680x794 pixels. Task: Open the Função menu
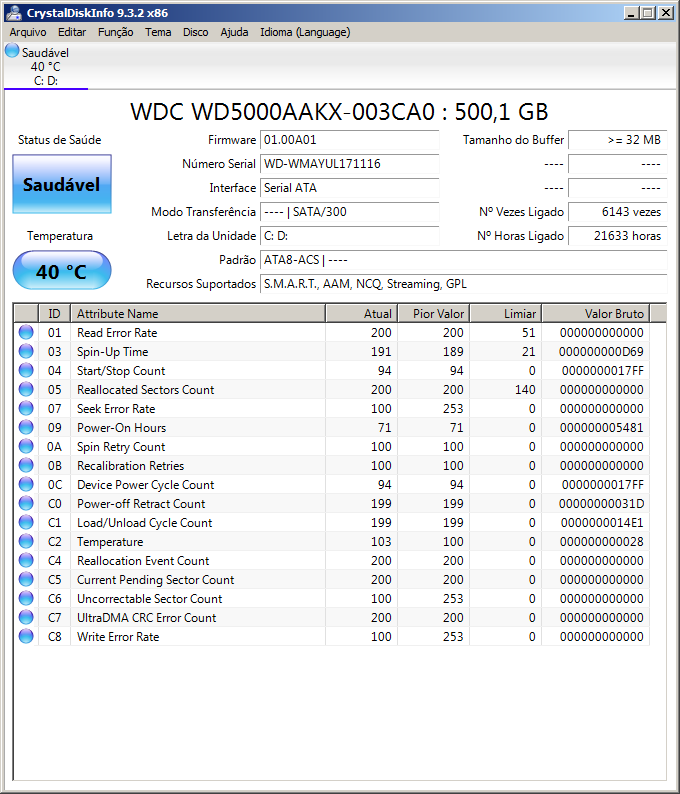tap(115, 32)
